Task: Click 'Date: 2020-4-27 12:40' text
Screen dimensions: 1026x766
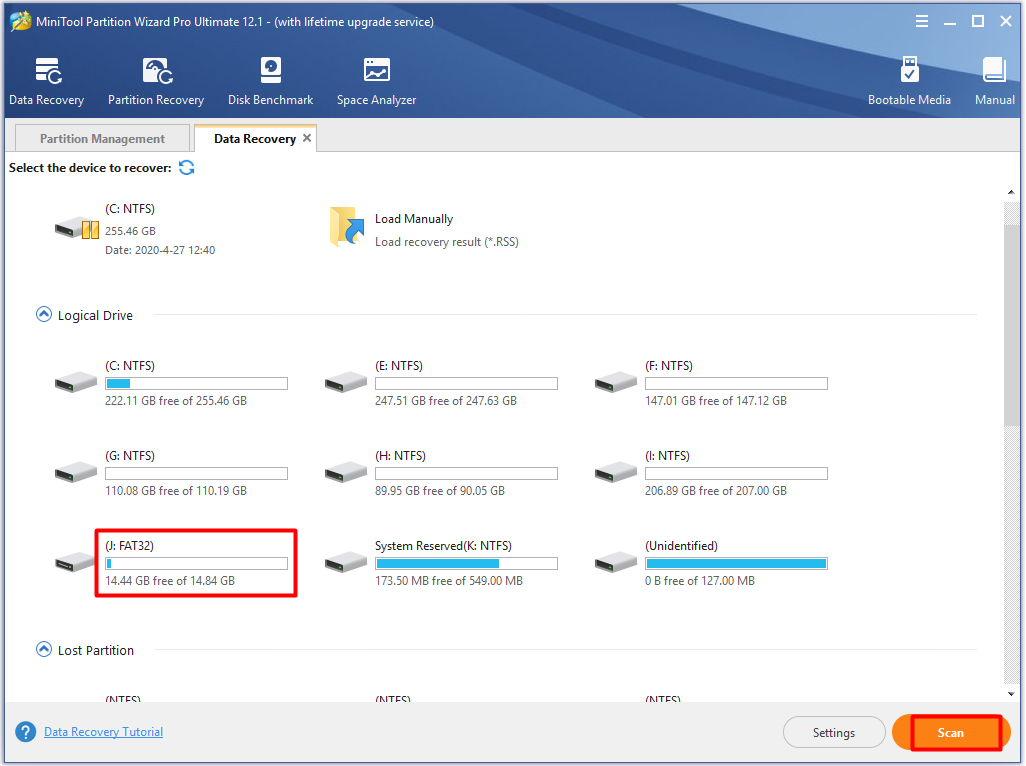Action: point(160,251)
